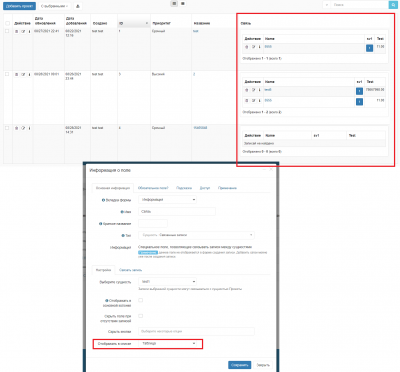Open search options arrow left of search field

(x=327, y=5)
